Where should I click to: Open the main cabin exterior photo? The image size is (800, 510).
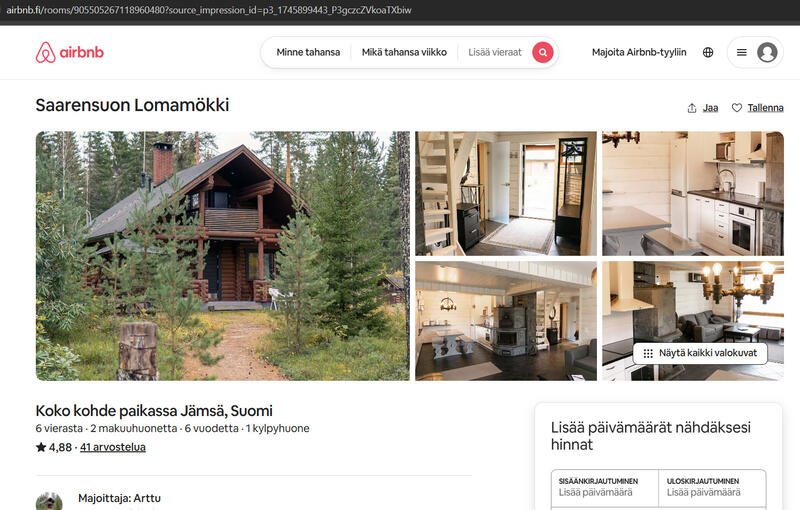[222, 256]
